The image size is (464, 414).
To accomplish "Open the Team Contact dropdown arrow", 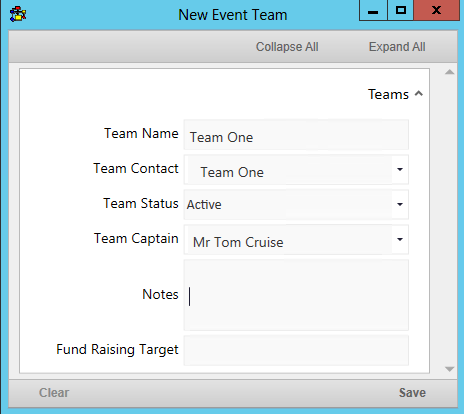I will [x=400, y=169].
